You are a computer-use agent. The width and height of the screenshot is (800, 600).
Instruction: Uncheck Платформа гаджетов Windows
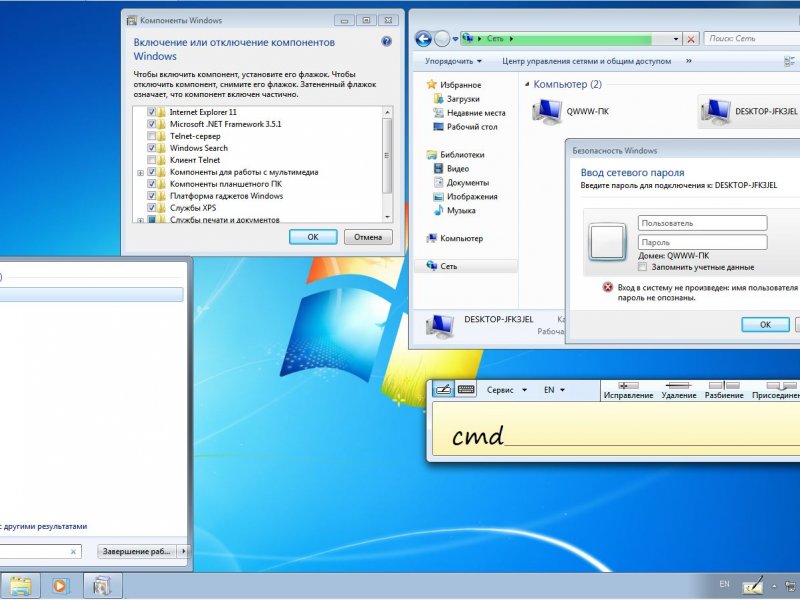pos(152,196)
